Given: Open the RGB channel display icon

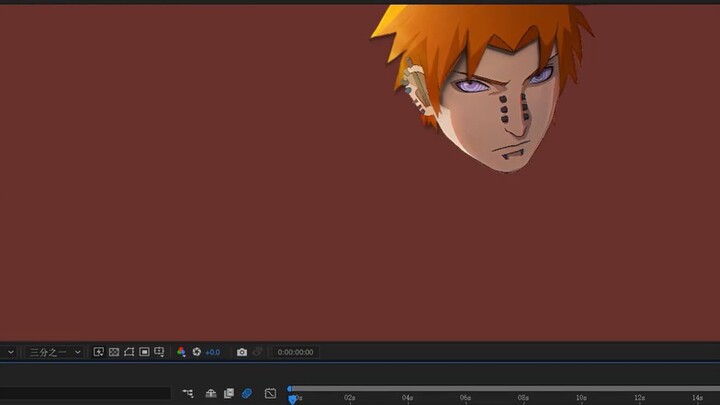Looking at the screenshot, I should [x=181, y=352].
